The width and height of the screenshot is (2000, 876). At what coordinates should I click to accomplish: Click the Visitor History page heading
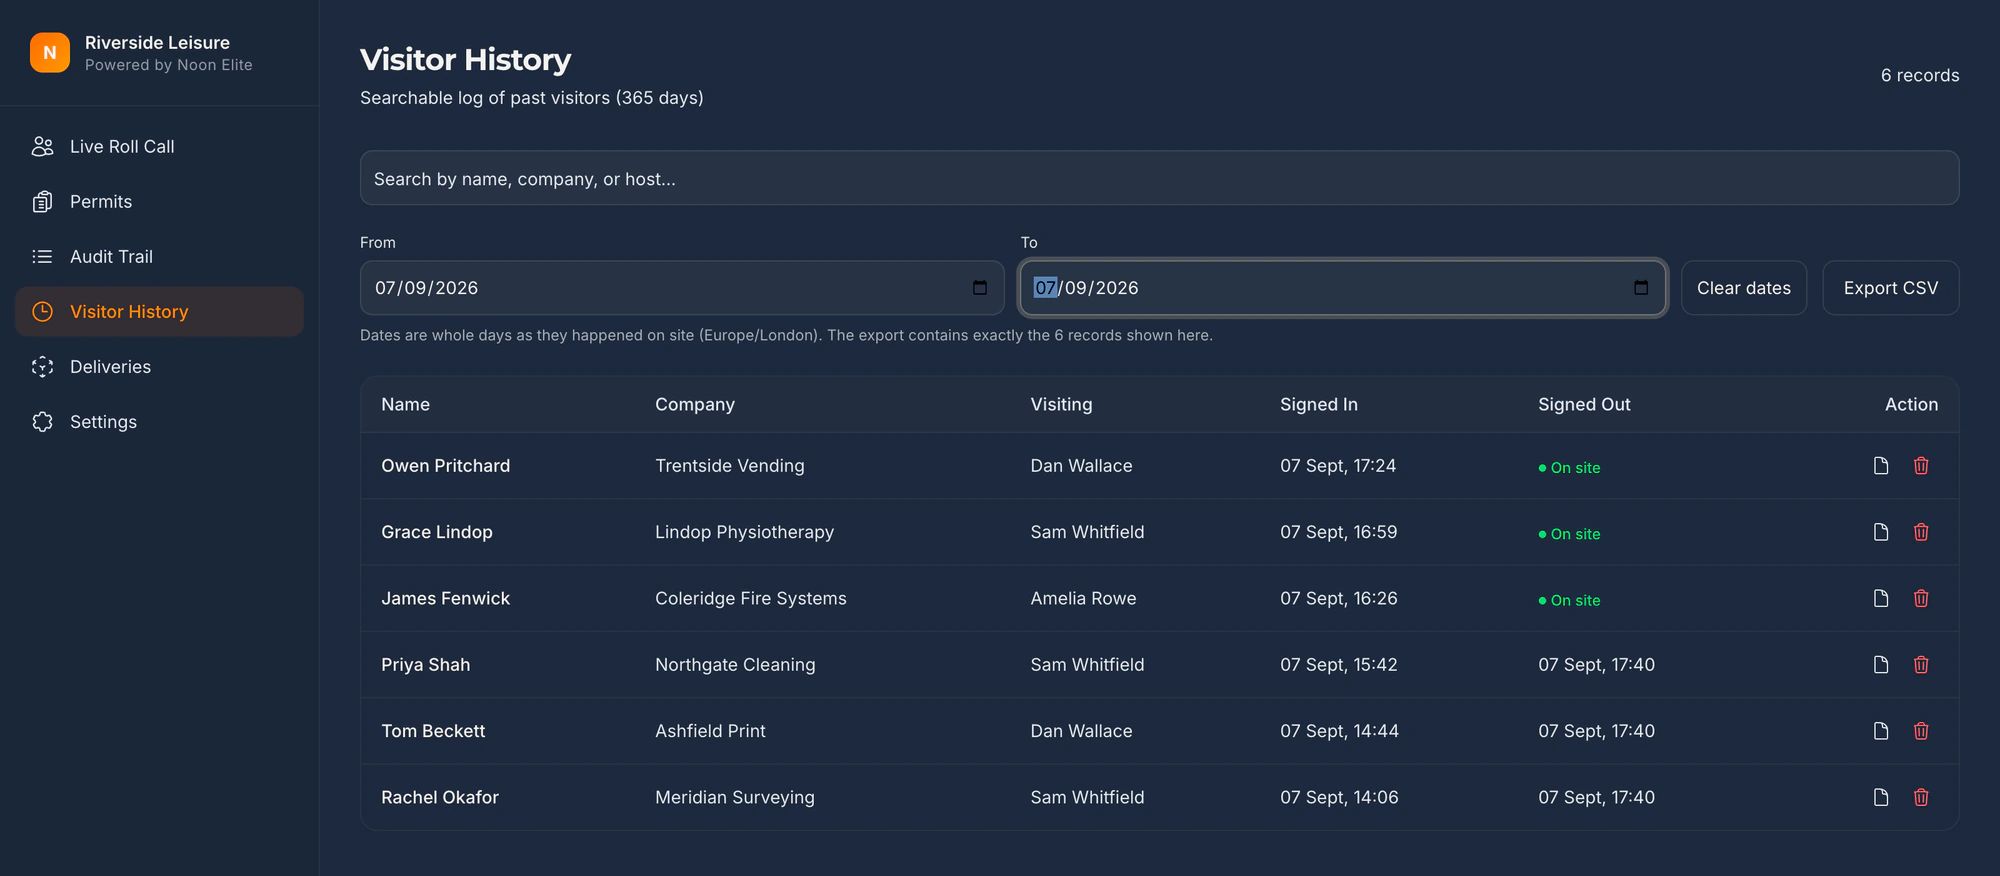pyautogui.click(x=465, y=60)
